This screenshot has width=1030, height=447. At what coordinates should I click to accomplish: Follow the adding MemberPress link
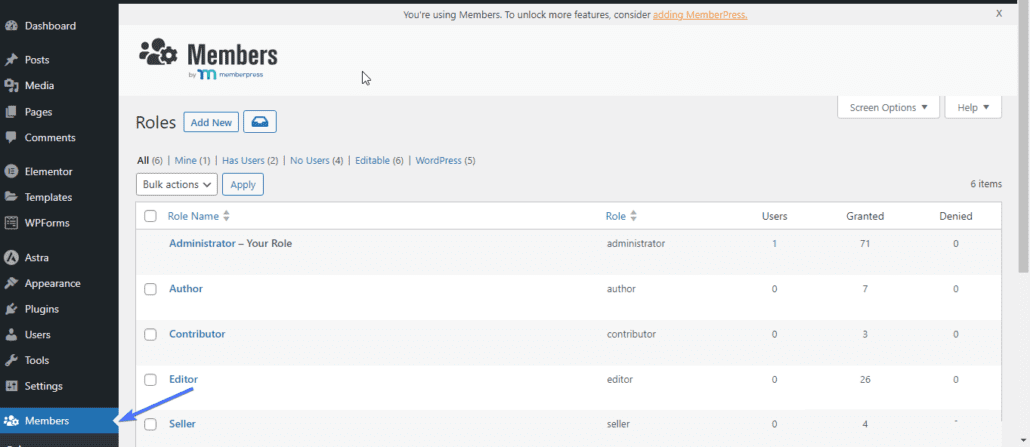700,14
